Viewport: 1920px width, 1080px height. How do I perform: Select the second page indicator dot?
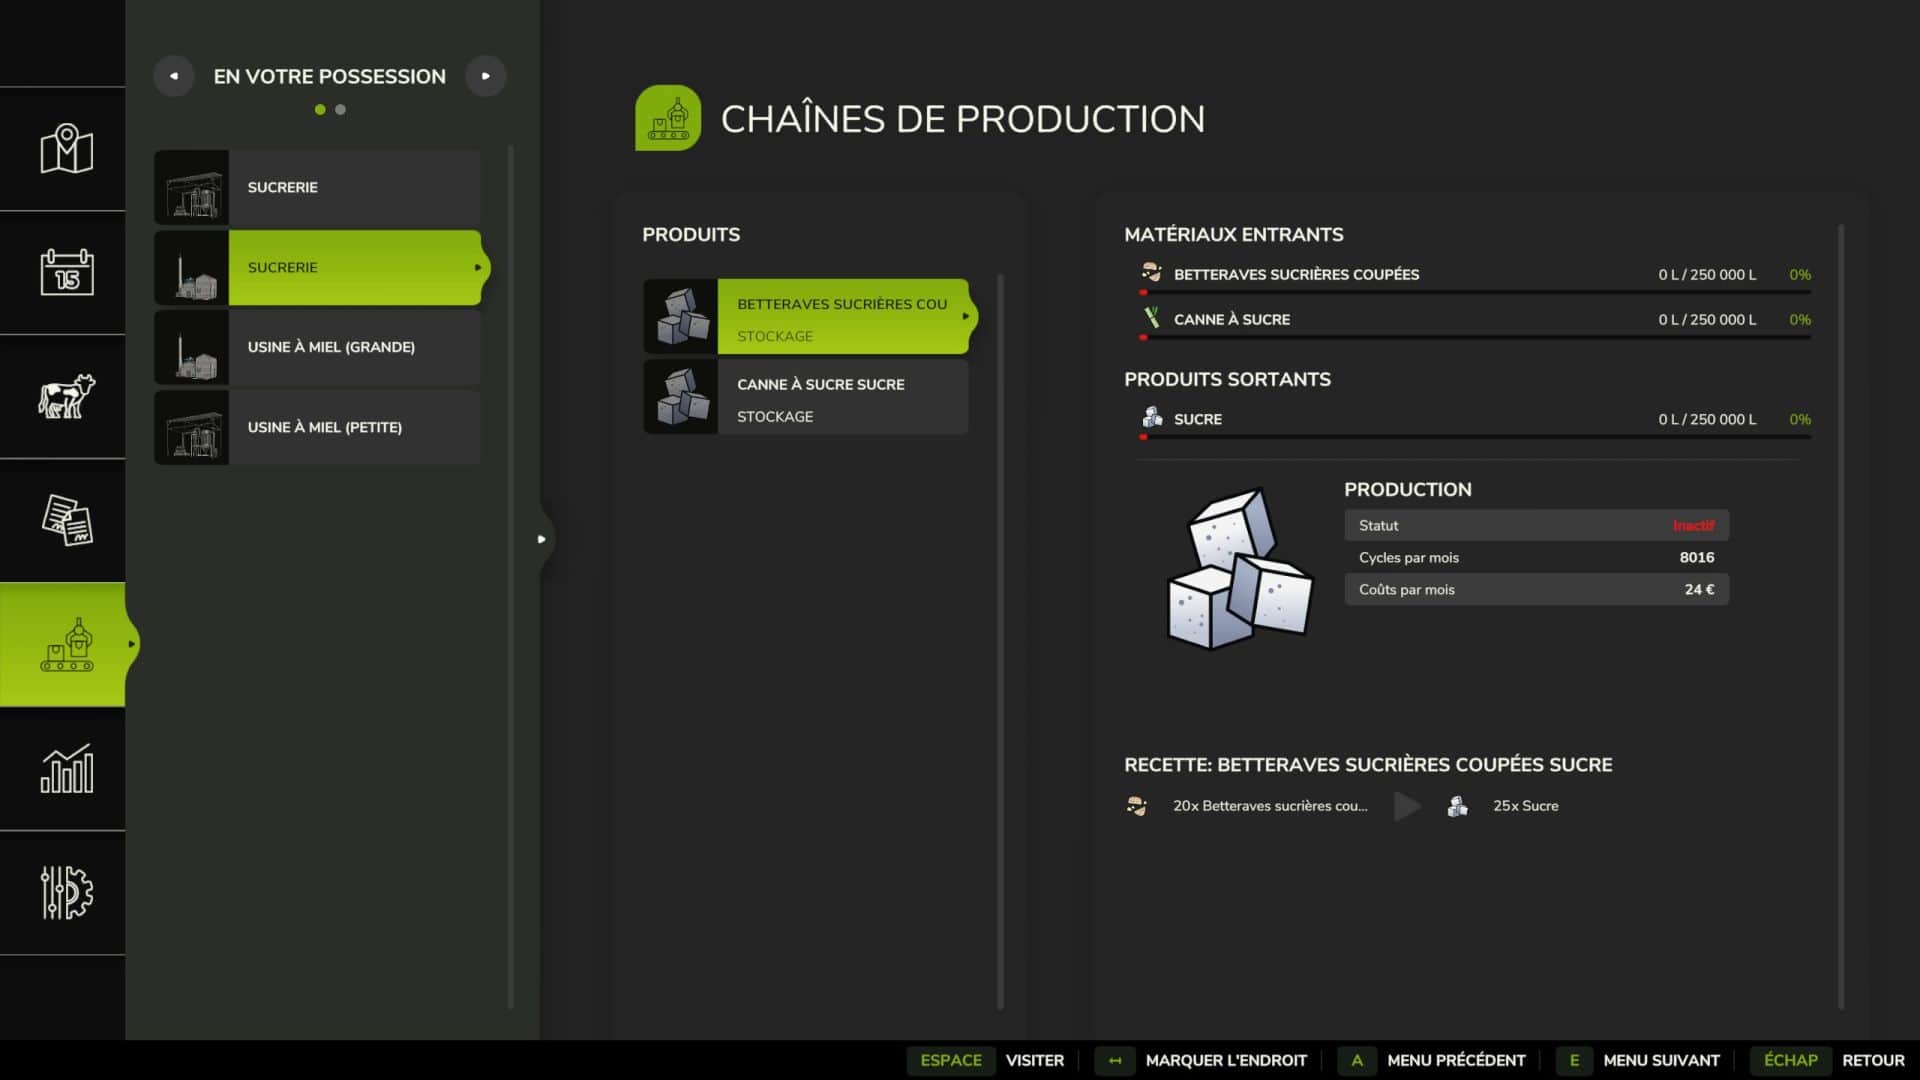(341, 110)
